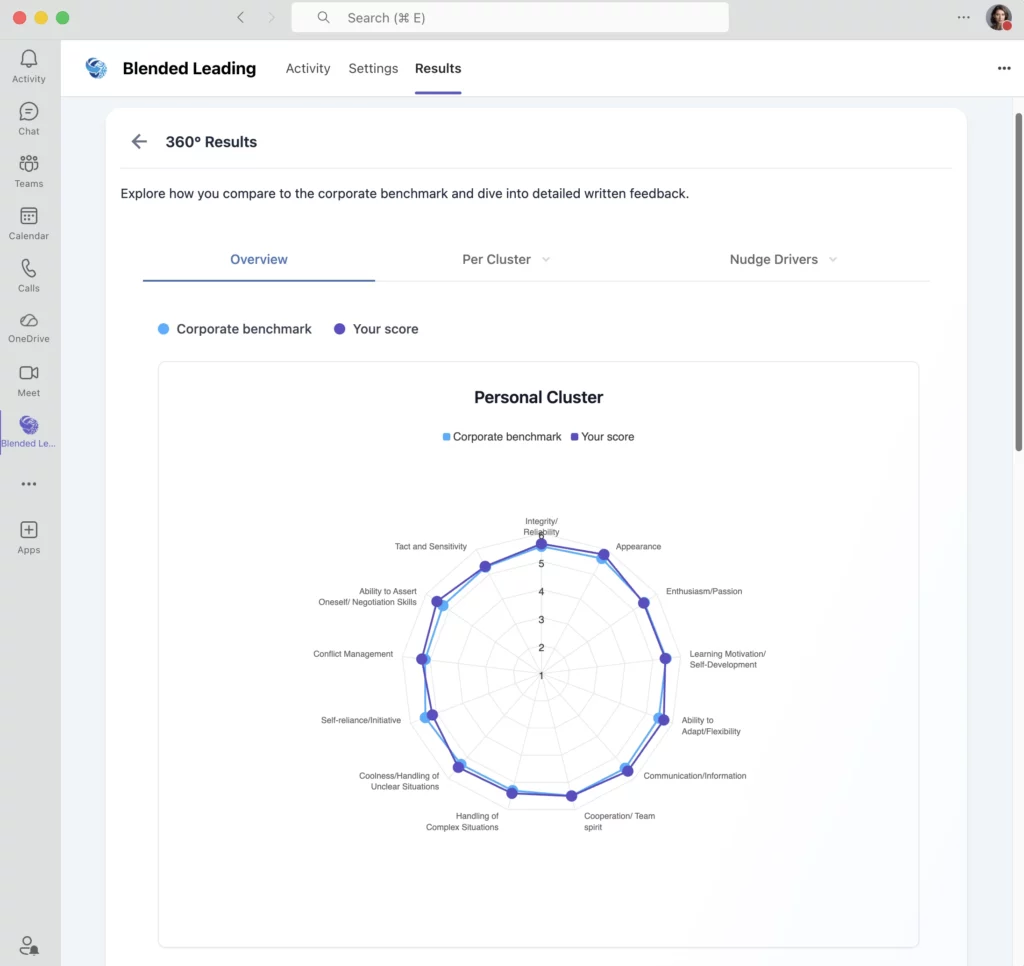Show more apps via sidebar ellipsis
The width and height of the screenshot is (1024, 966).
(29, 484)
